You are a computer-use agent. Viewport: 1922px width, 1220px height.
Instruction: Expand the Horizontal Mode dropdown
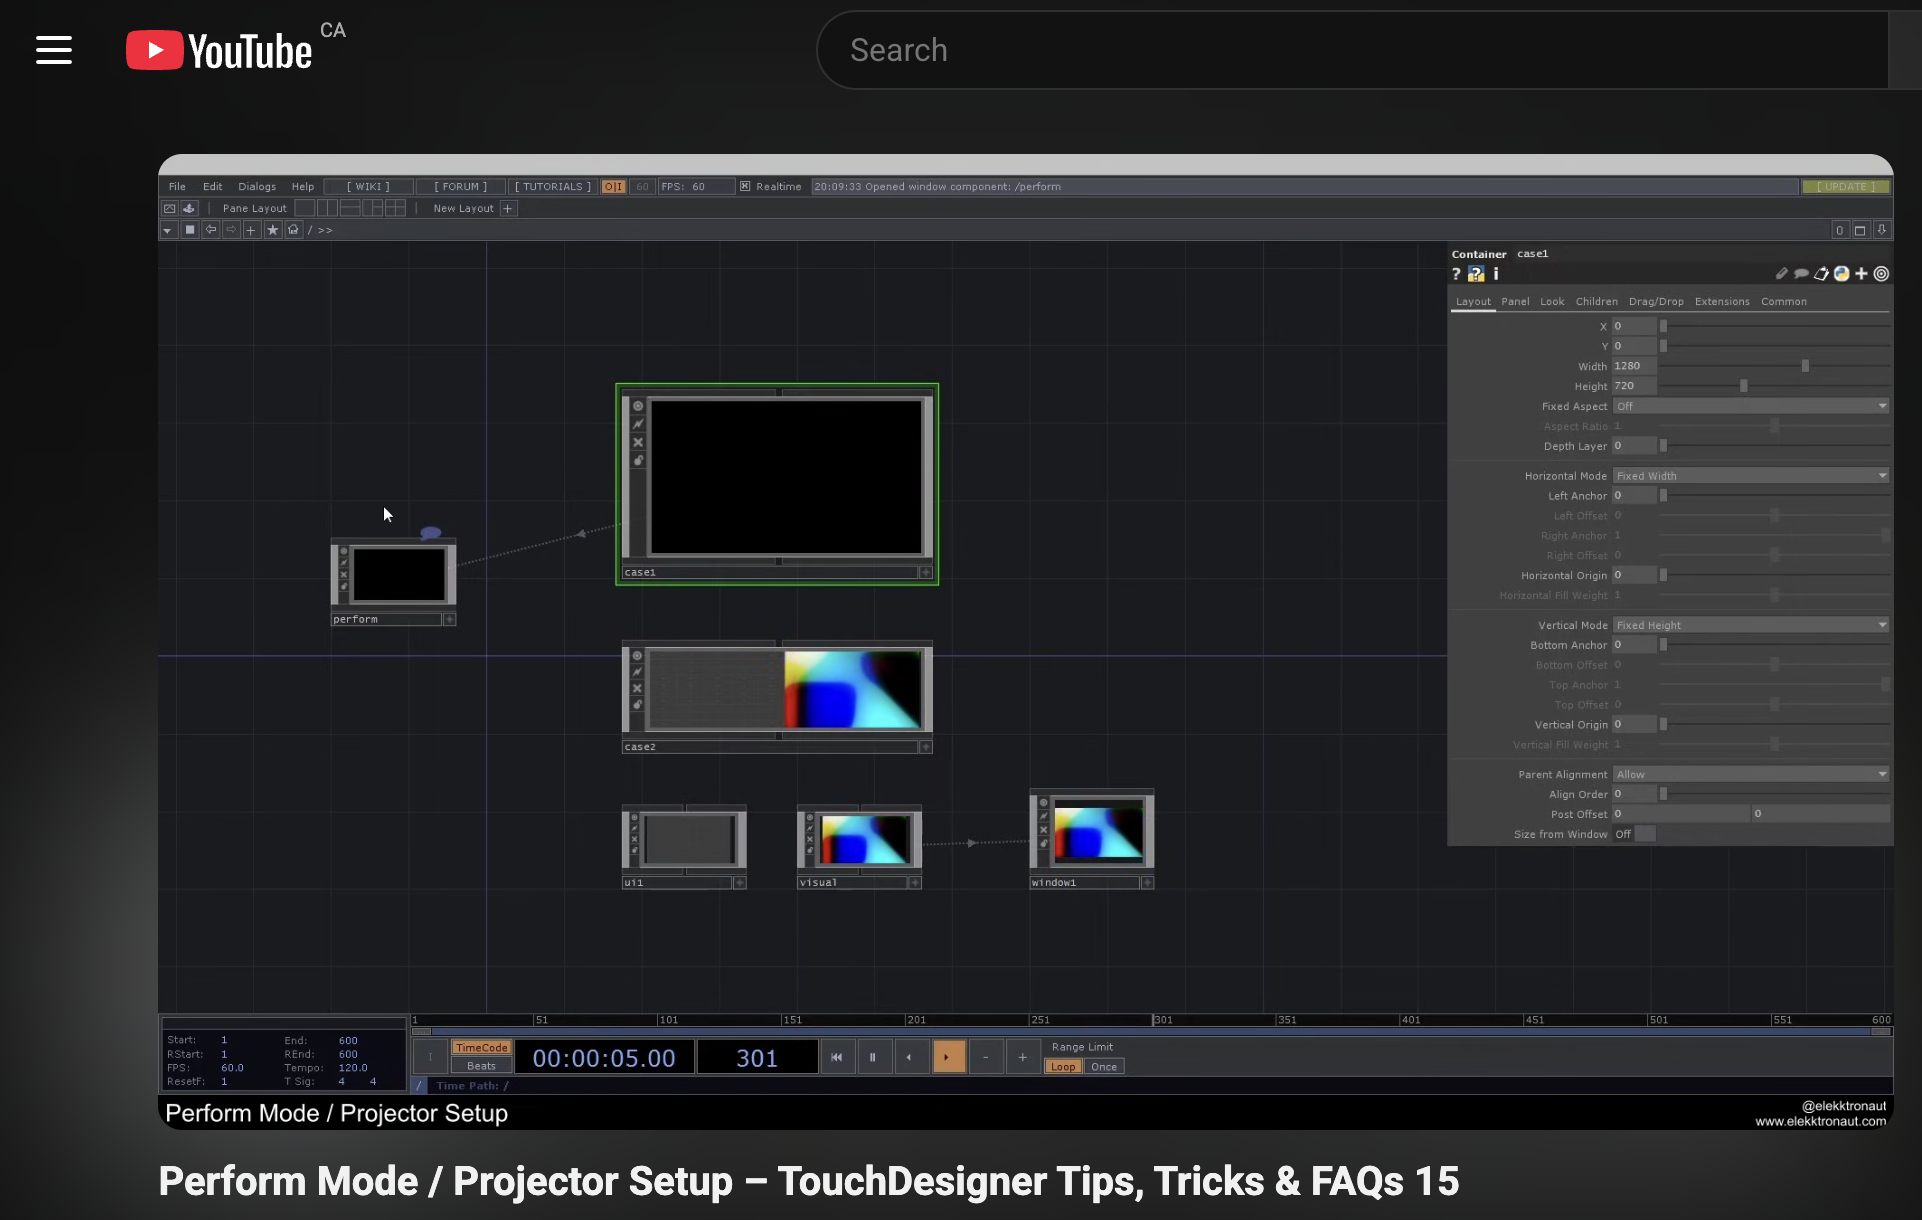point(1751,476)
